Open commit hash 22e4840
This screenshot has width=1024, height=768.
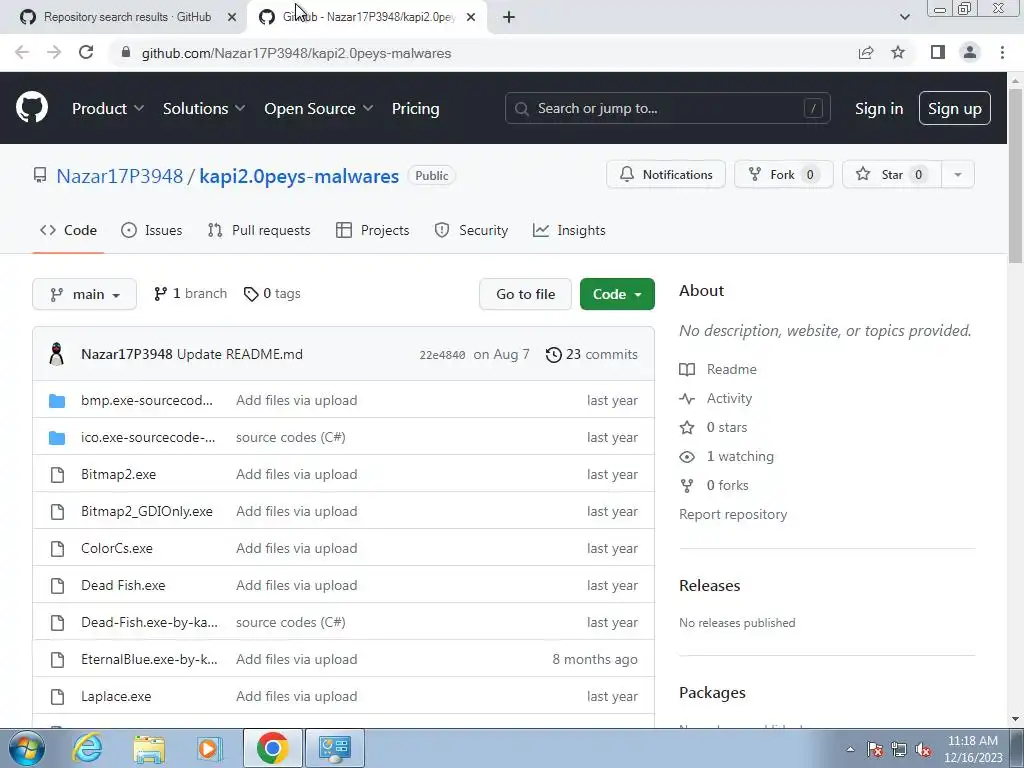point(442,355)
